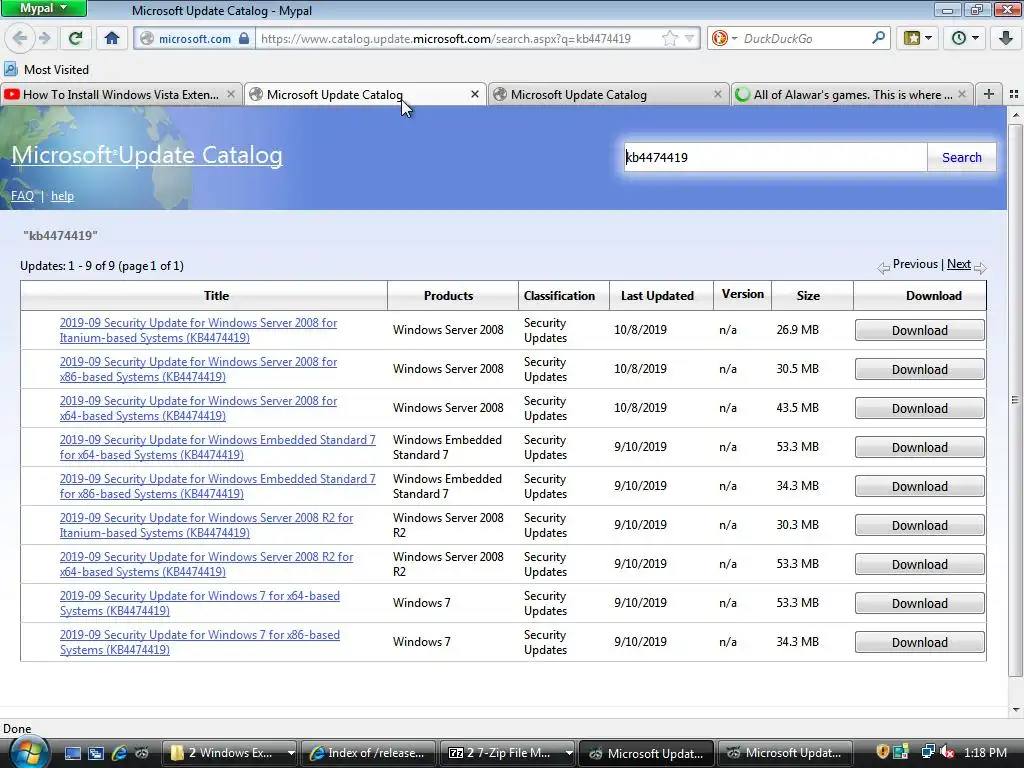Click the security shield tray icon
The width and height of the screenshot is (1024, 768).
882,752
